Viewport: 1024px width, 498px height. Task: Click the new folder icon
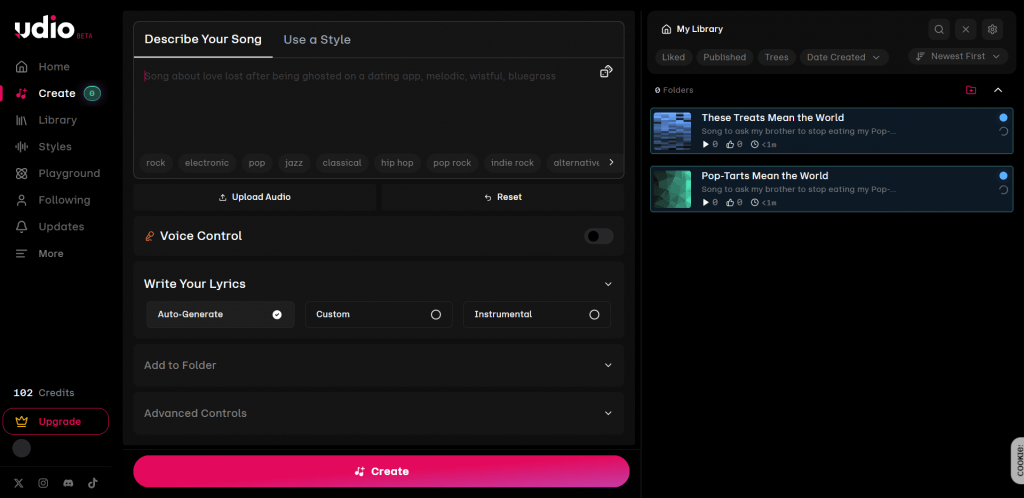pos(971,90)
